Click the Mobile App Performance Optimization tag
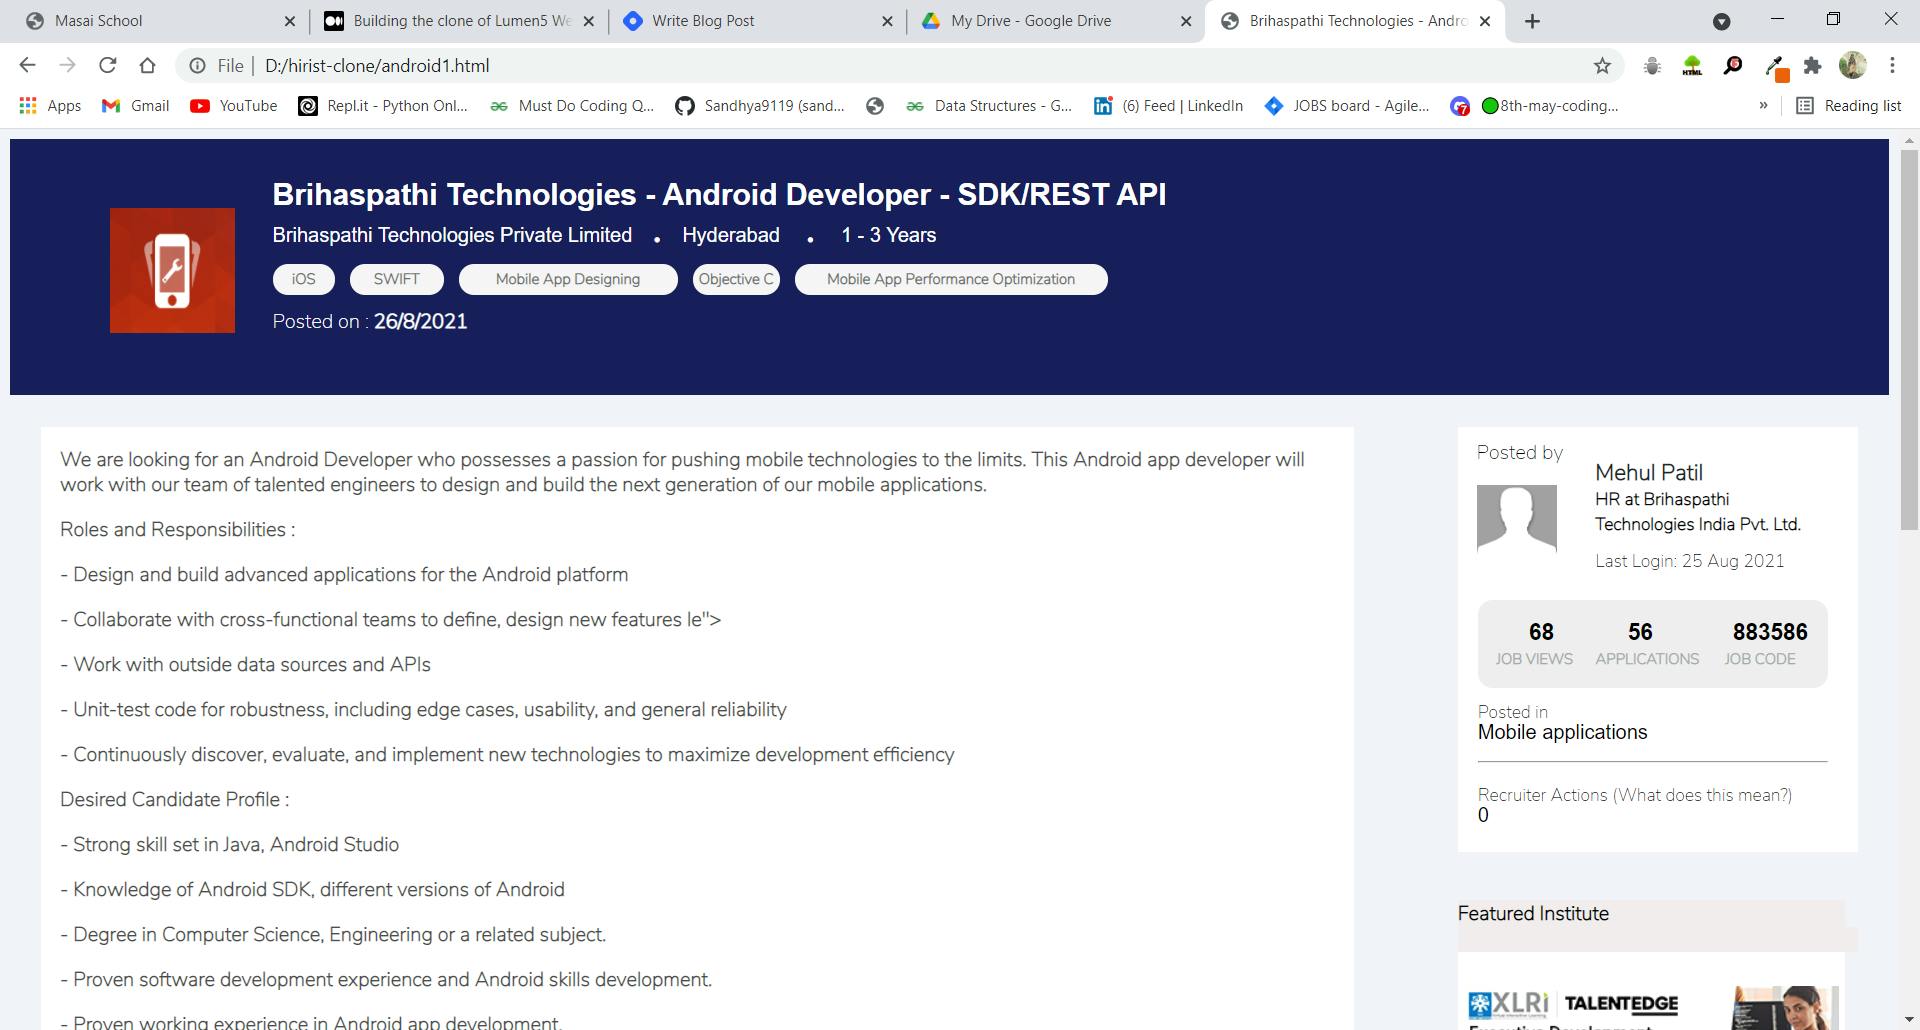 (951, 279)
